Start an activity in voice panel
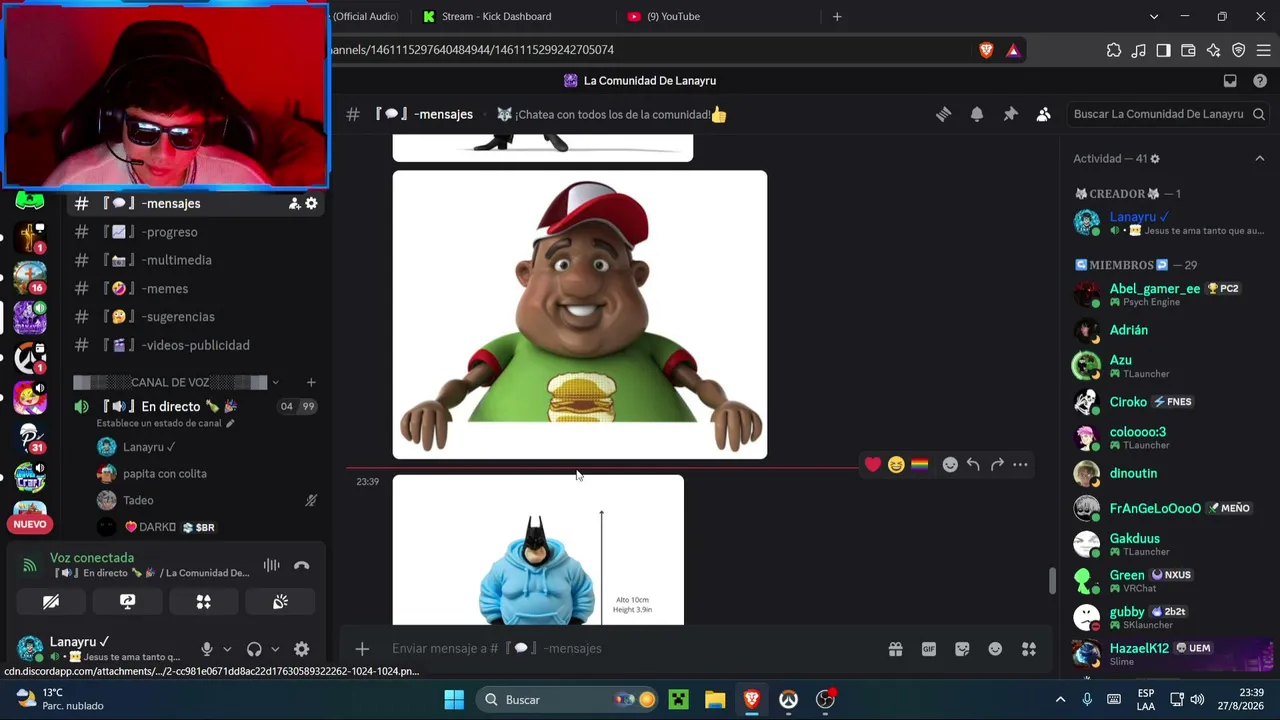This screenshot has height=720, width=1280. (x=204, y=601)
